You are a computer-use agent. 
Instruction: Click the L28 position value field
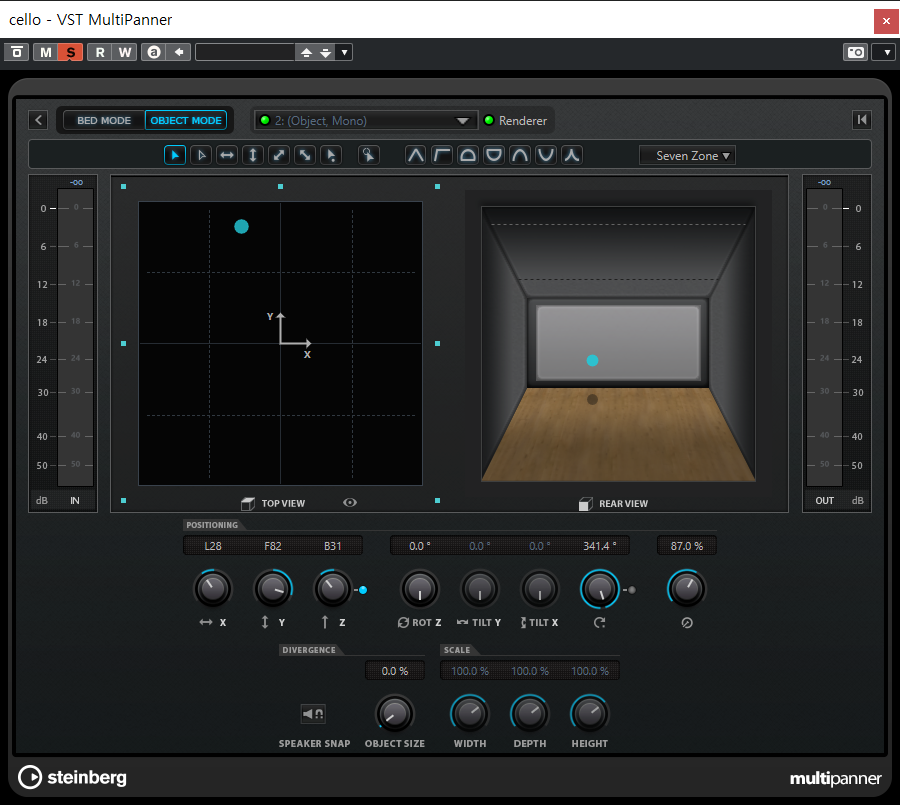[x=213, y=546]
